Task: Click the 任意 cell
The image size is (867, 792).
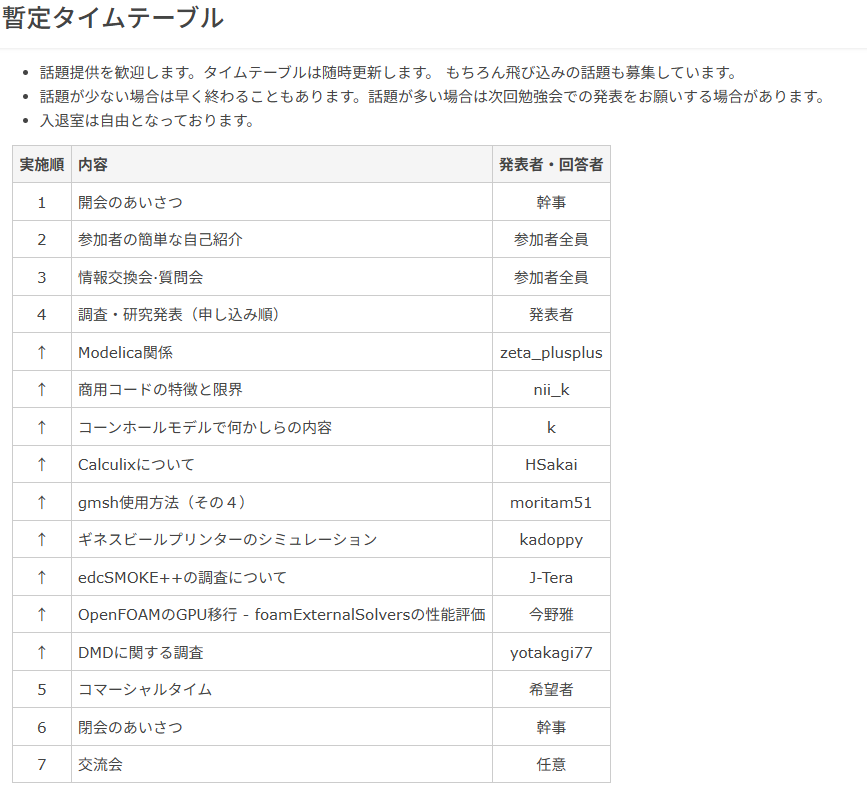Action: tap(551, 764)
